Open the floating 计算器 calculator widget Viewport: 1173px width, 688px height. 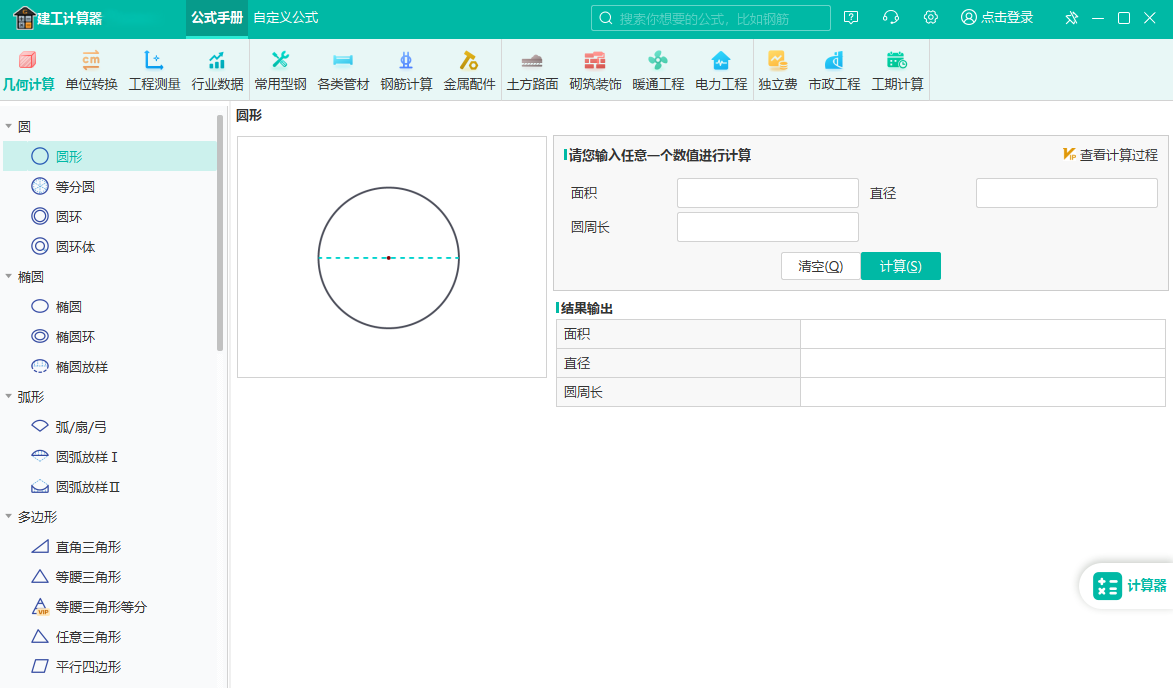(1129, 586)
